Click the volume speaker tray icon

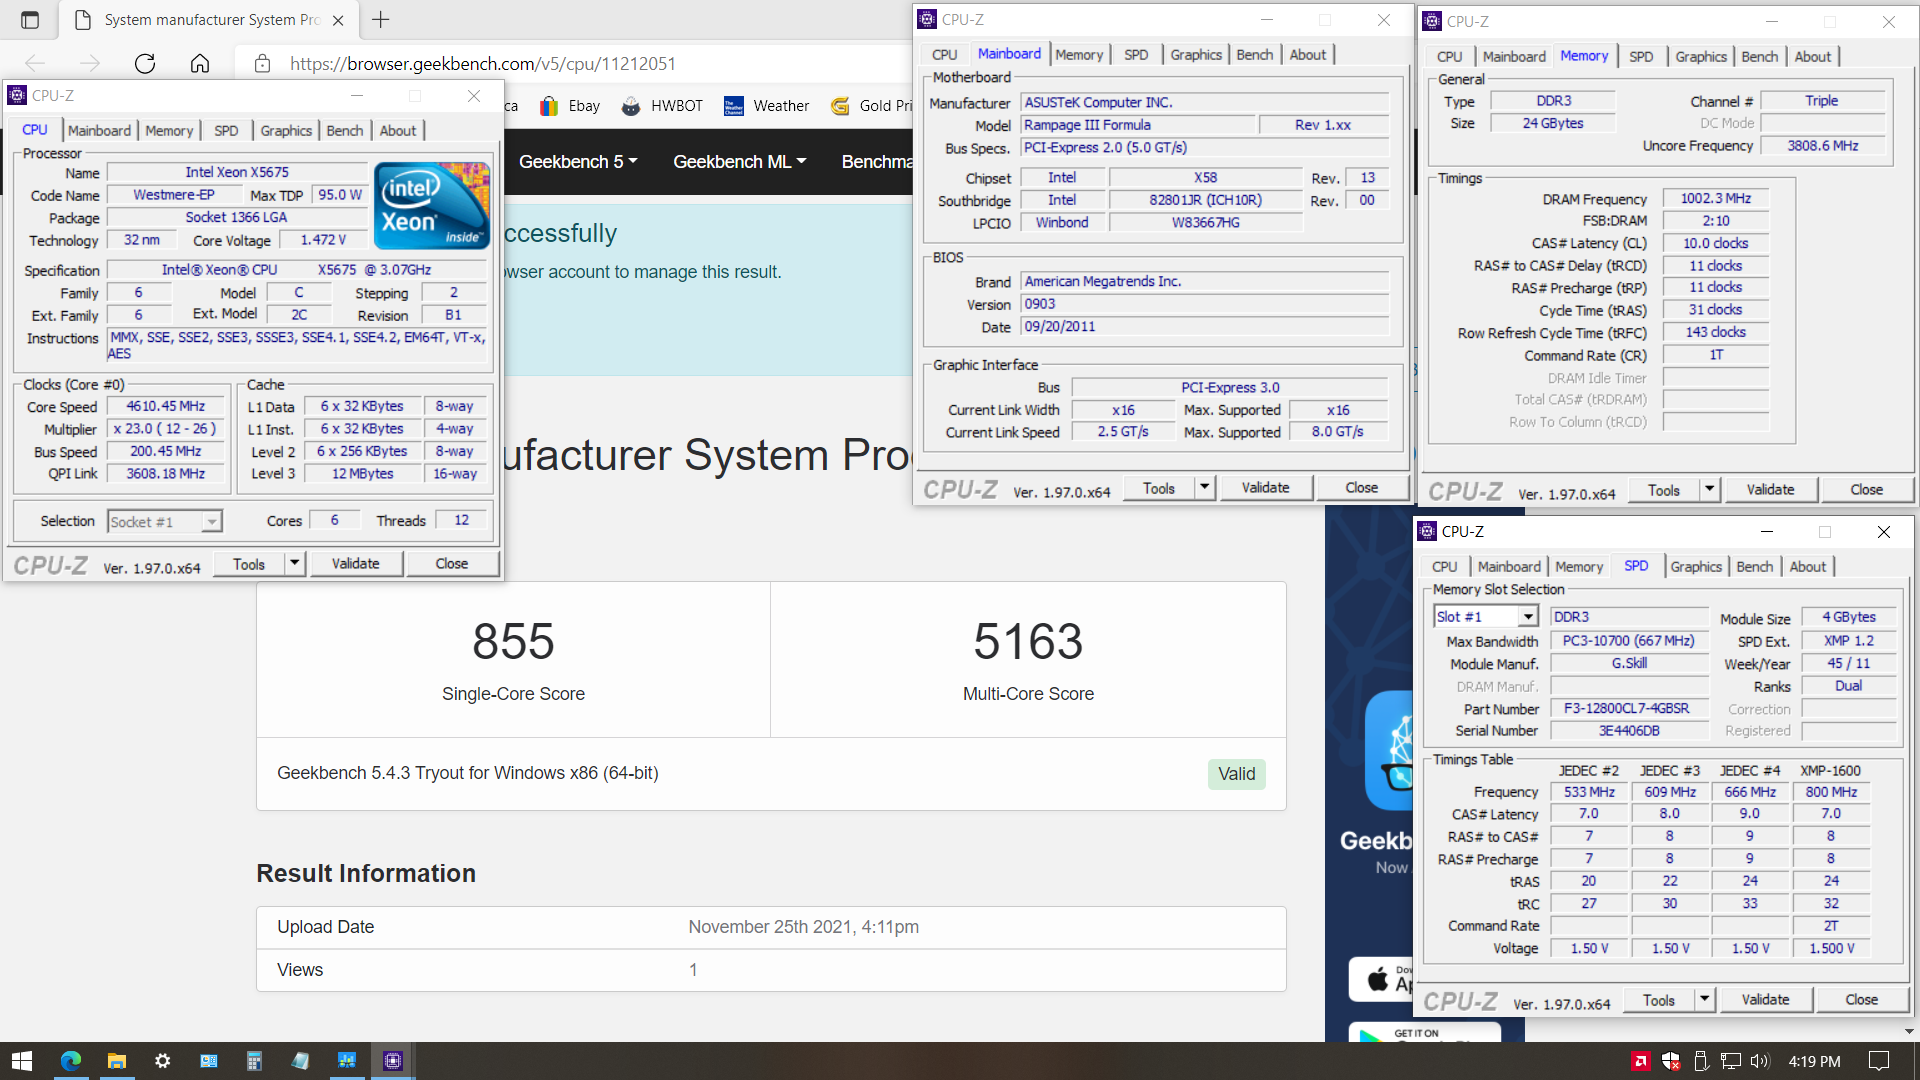pos(1761,1061)
